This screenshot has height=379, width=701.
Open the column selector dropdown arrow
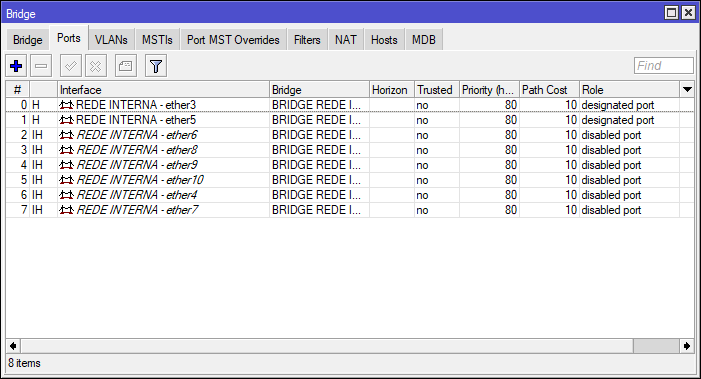point(687,90)
